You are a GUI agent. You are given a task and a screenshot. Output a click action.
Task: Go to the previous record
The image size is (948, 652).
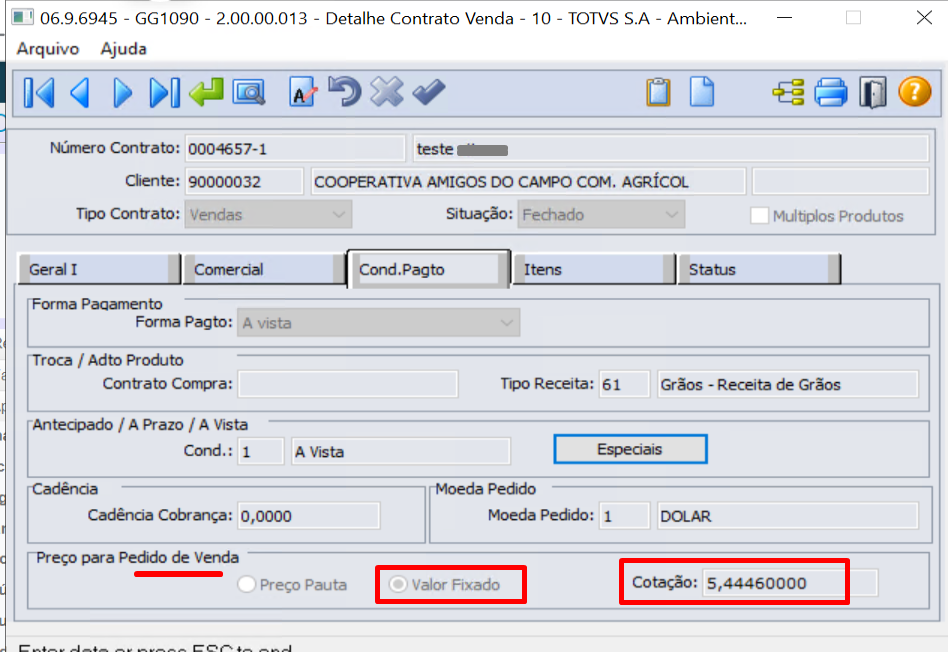tap(80, 93)
